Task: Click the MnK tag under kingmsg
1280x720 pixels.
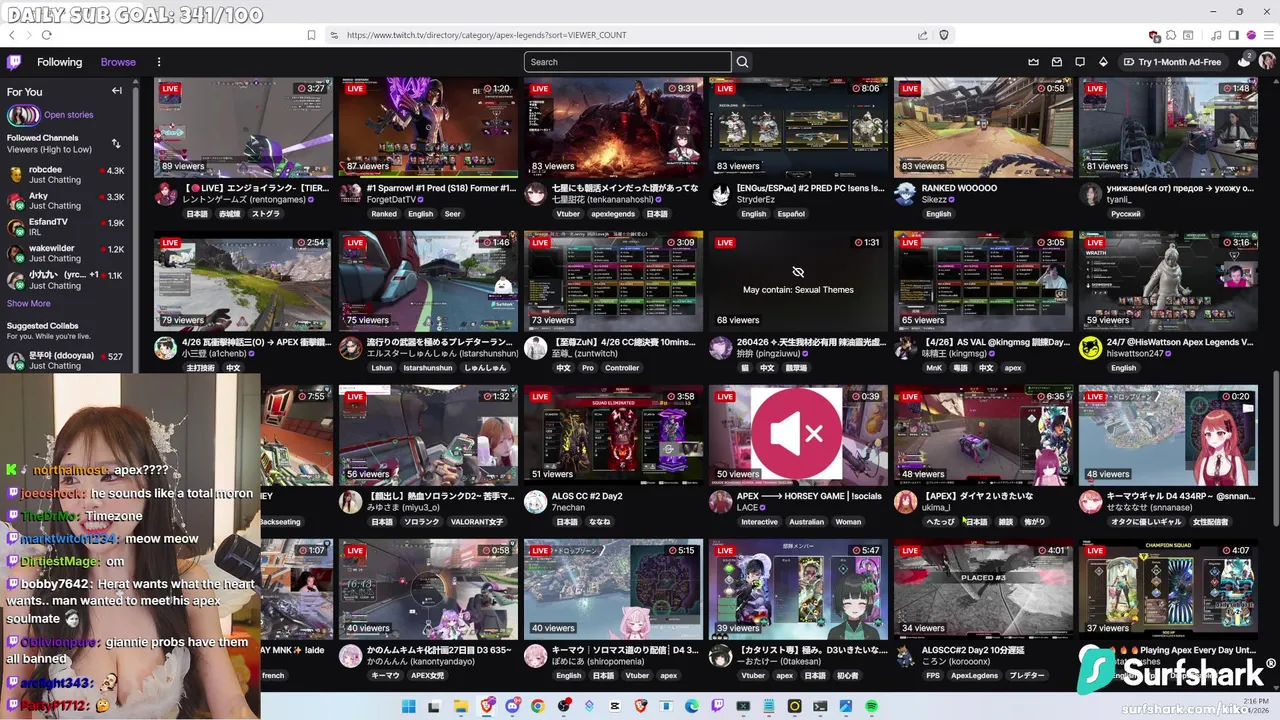Action: [933, 368]
